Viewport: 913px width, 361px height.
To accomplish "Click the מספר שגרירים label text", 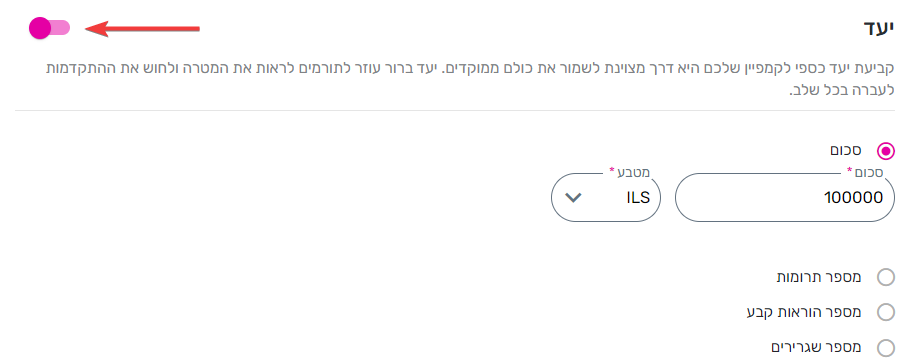I will pos(816,348).
